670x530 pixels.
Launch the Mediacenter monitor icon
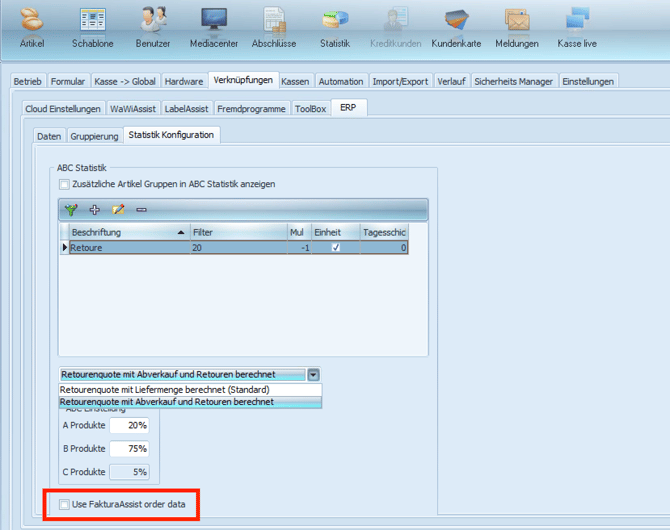(x=214, y=19)
